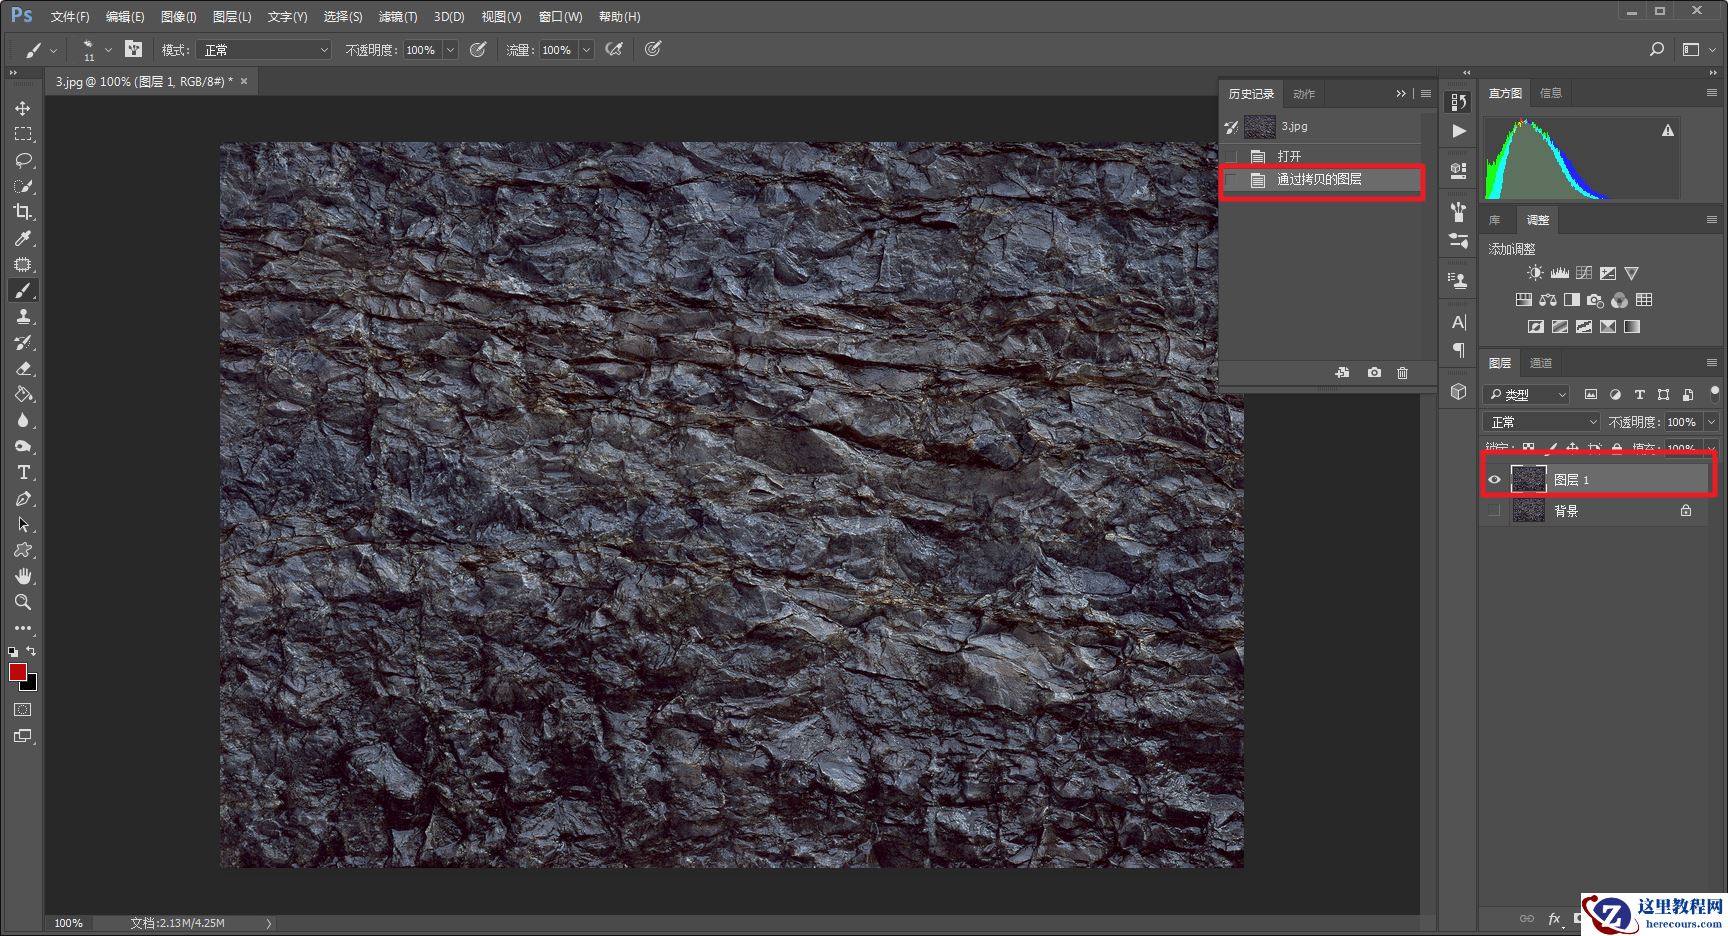This screenshot has height=936, width=1728.
Task: Toggle the airbrush build-up option
Action: pos(614,49)
